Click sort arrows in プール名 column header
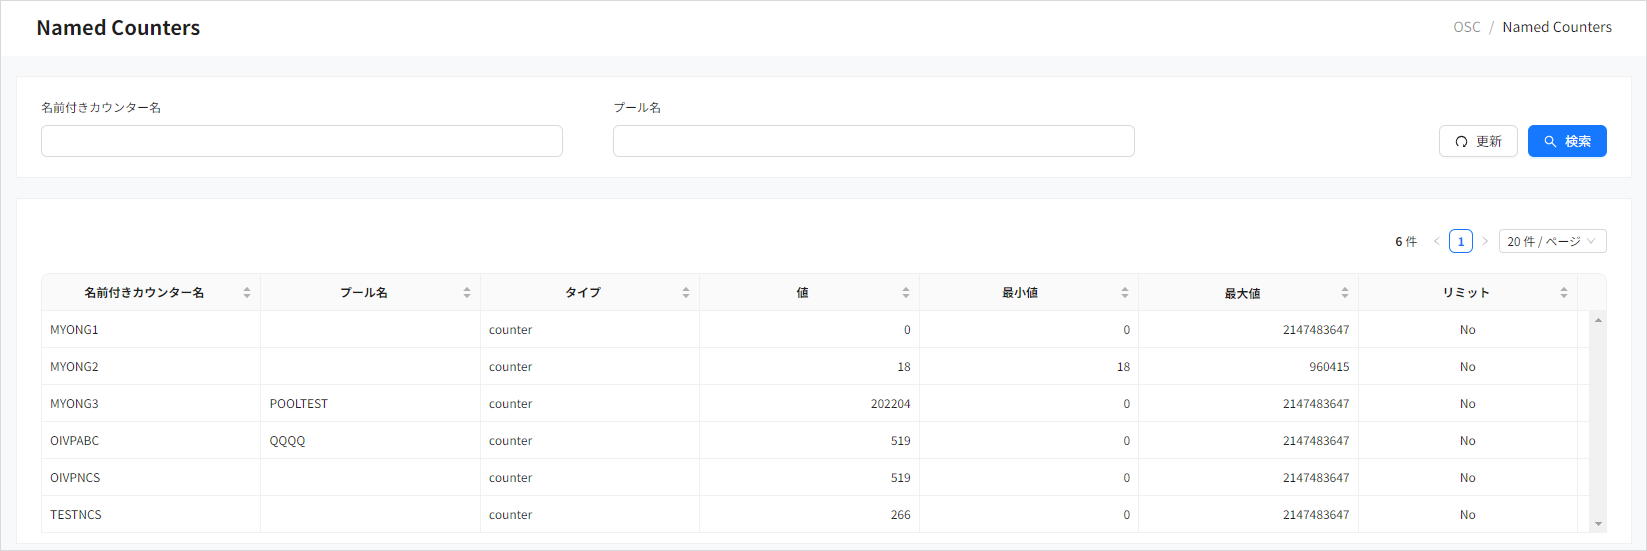Image resolution: width=1647 pixels, height=551 pixels. pyautogui.click(x=467, y=293)
